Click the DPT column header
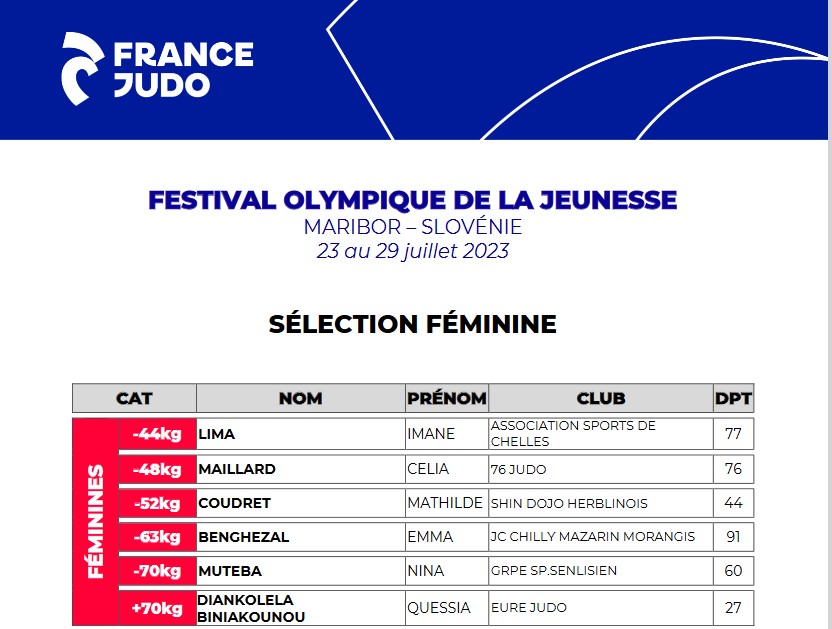 click(x=733, y=398)
